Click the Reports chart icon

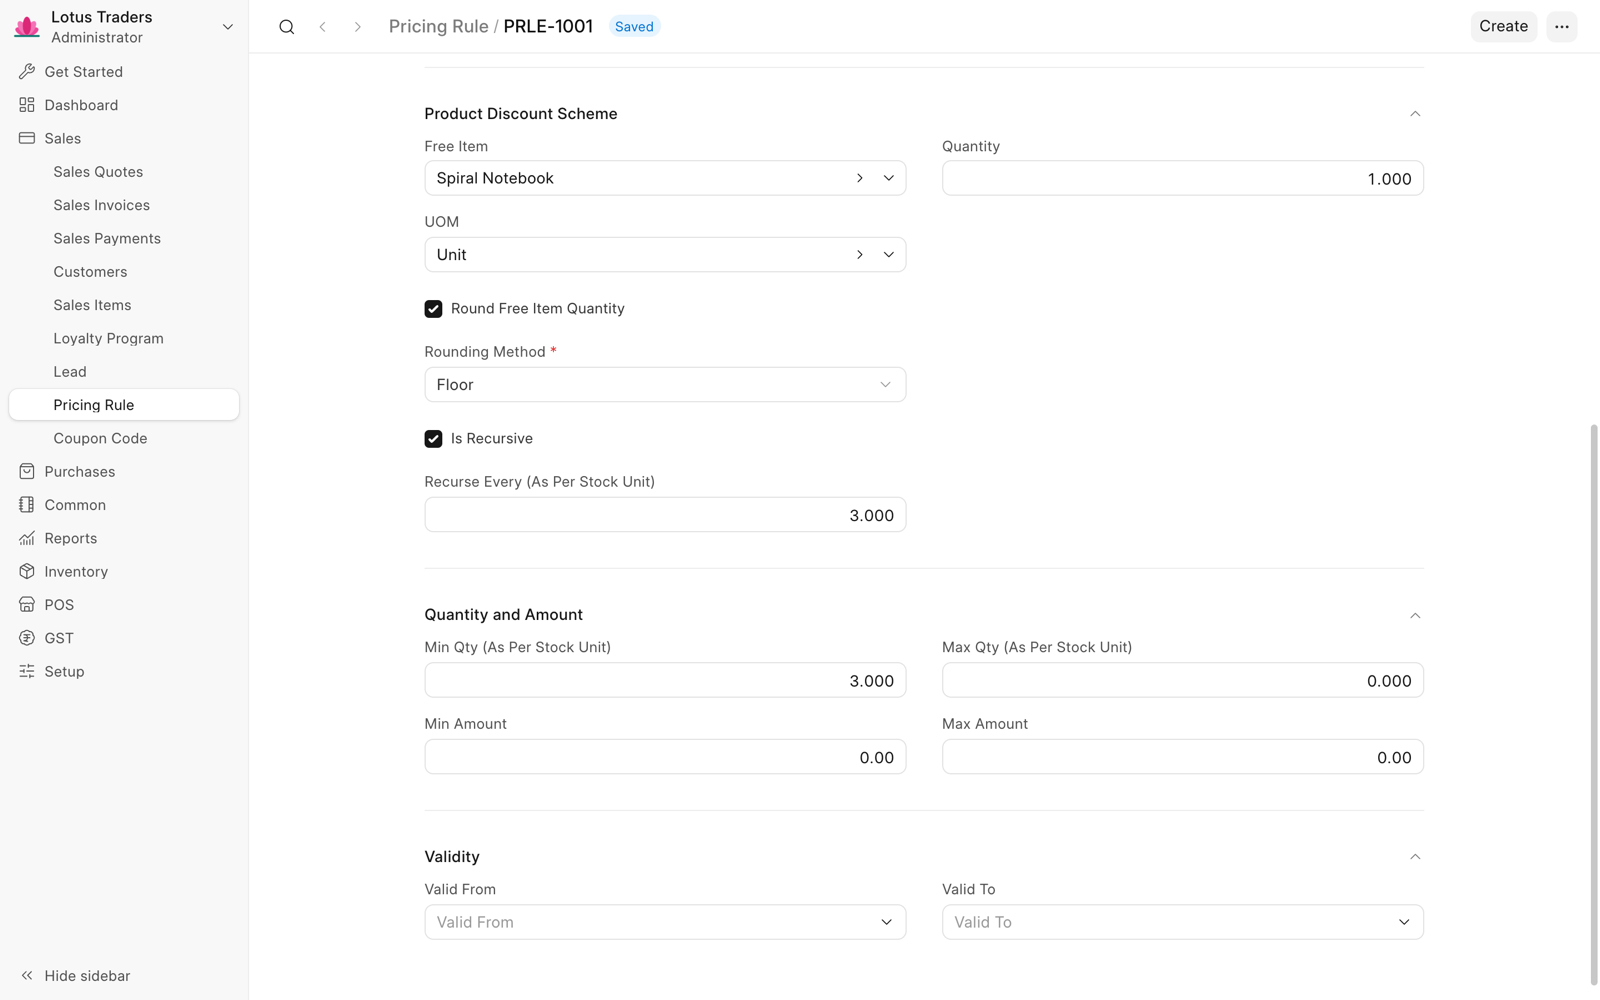tap(27, 538)
